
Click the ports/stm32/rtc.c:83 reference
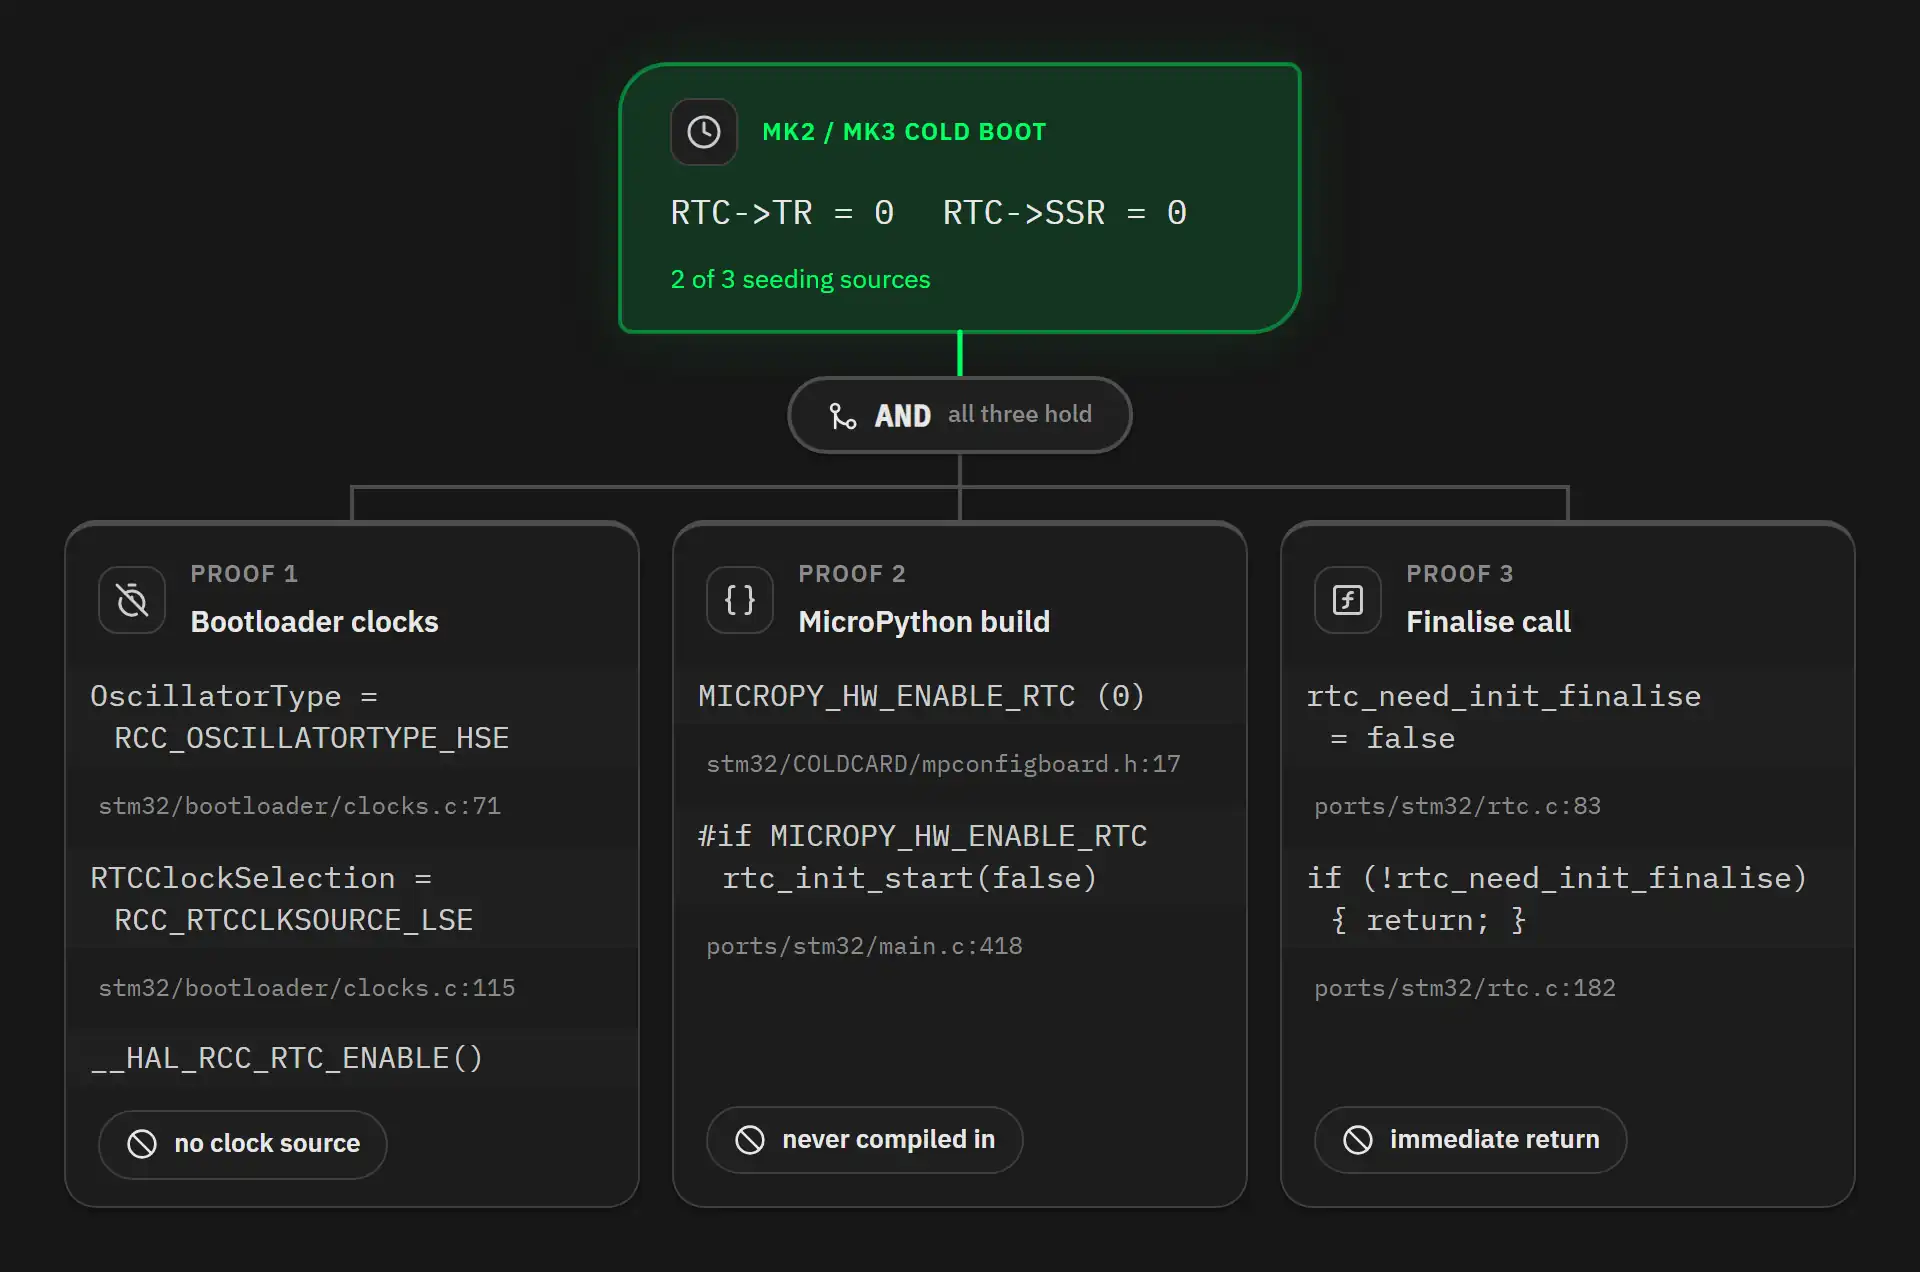[x=1457, y=806]
